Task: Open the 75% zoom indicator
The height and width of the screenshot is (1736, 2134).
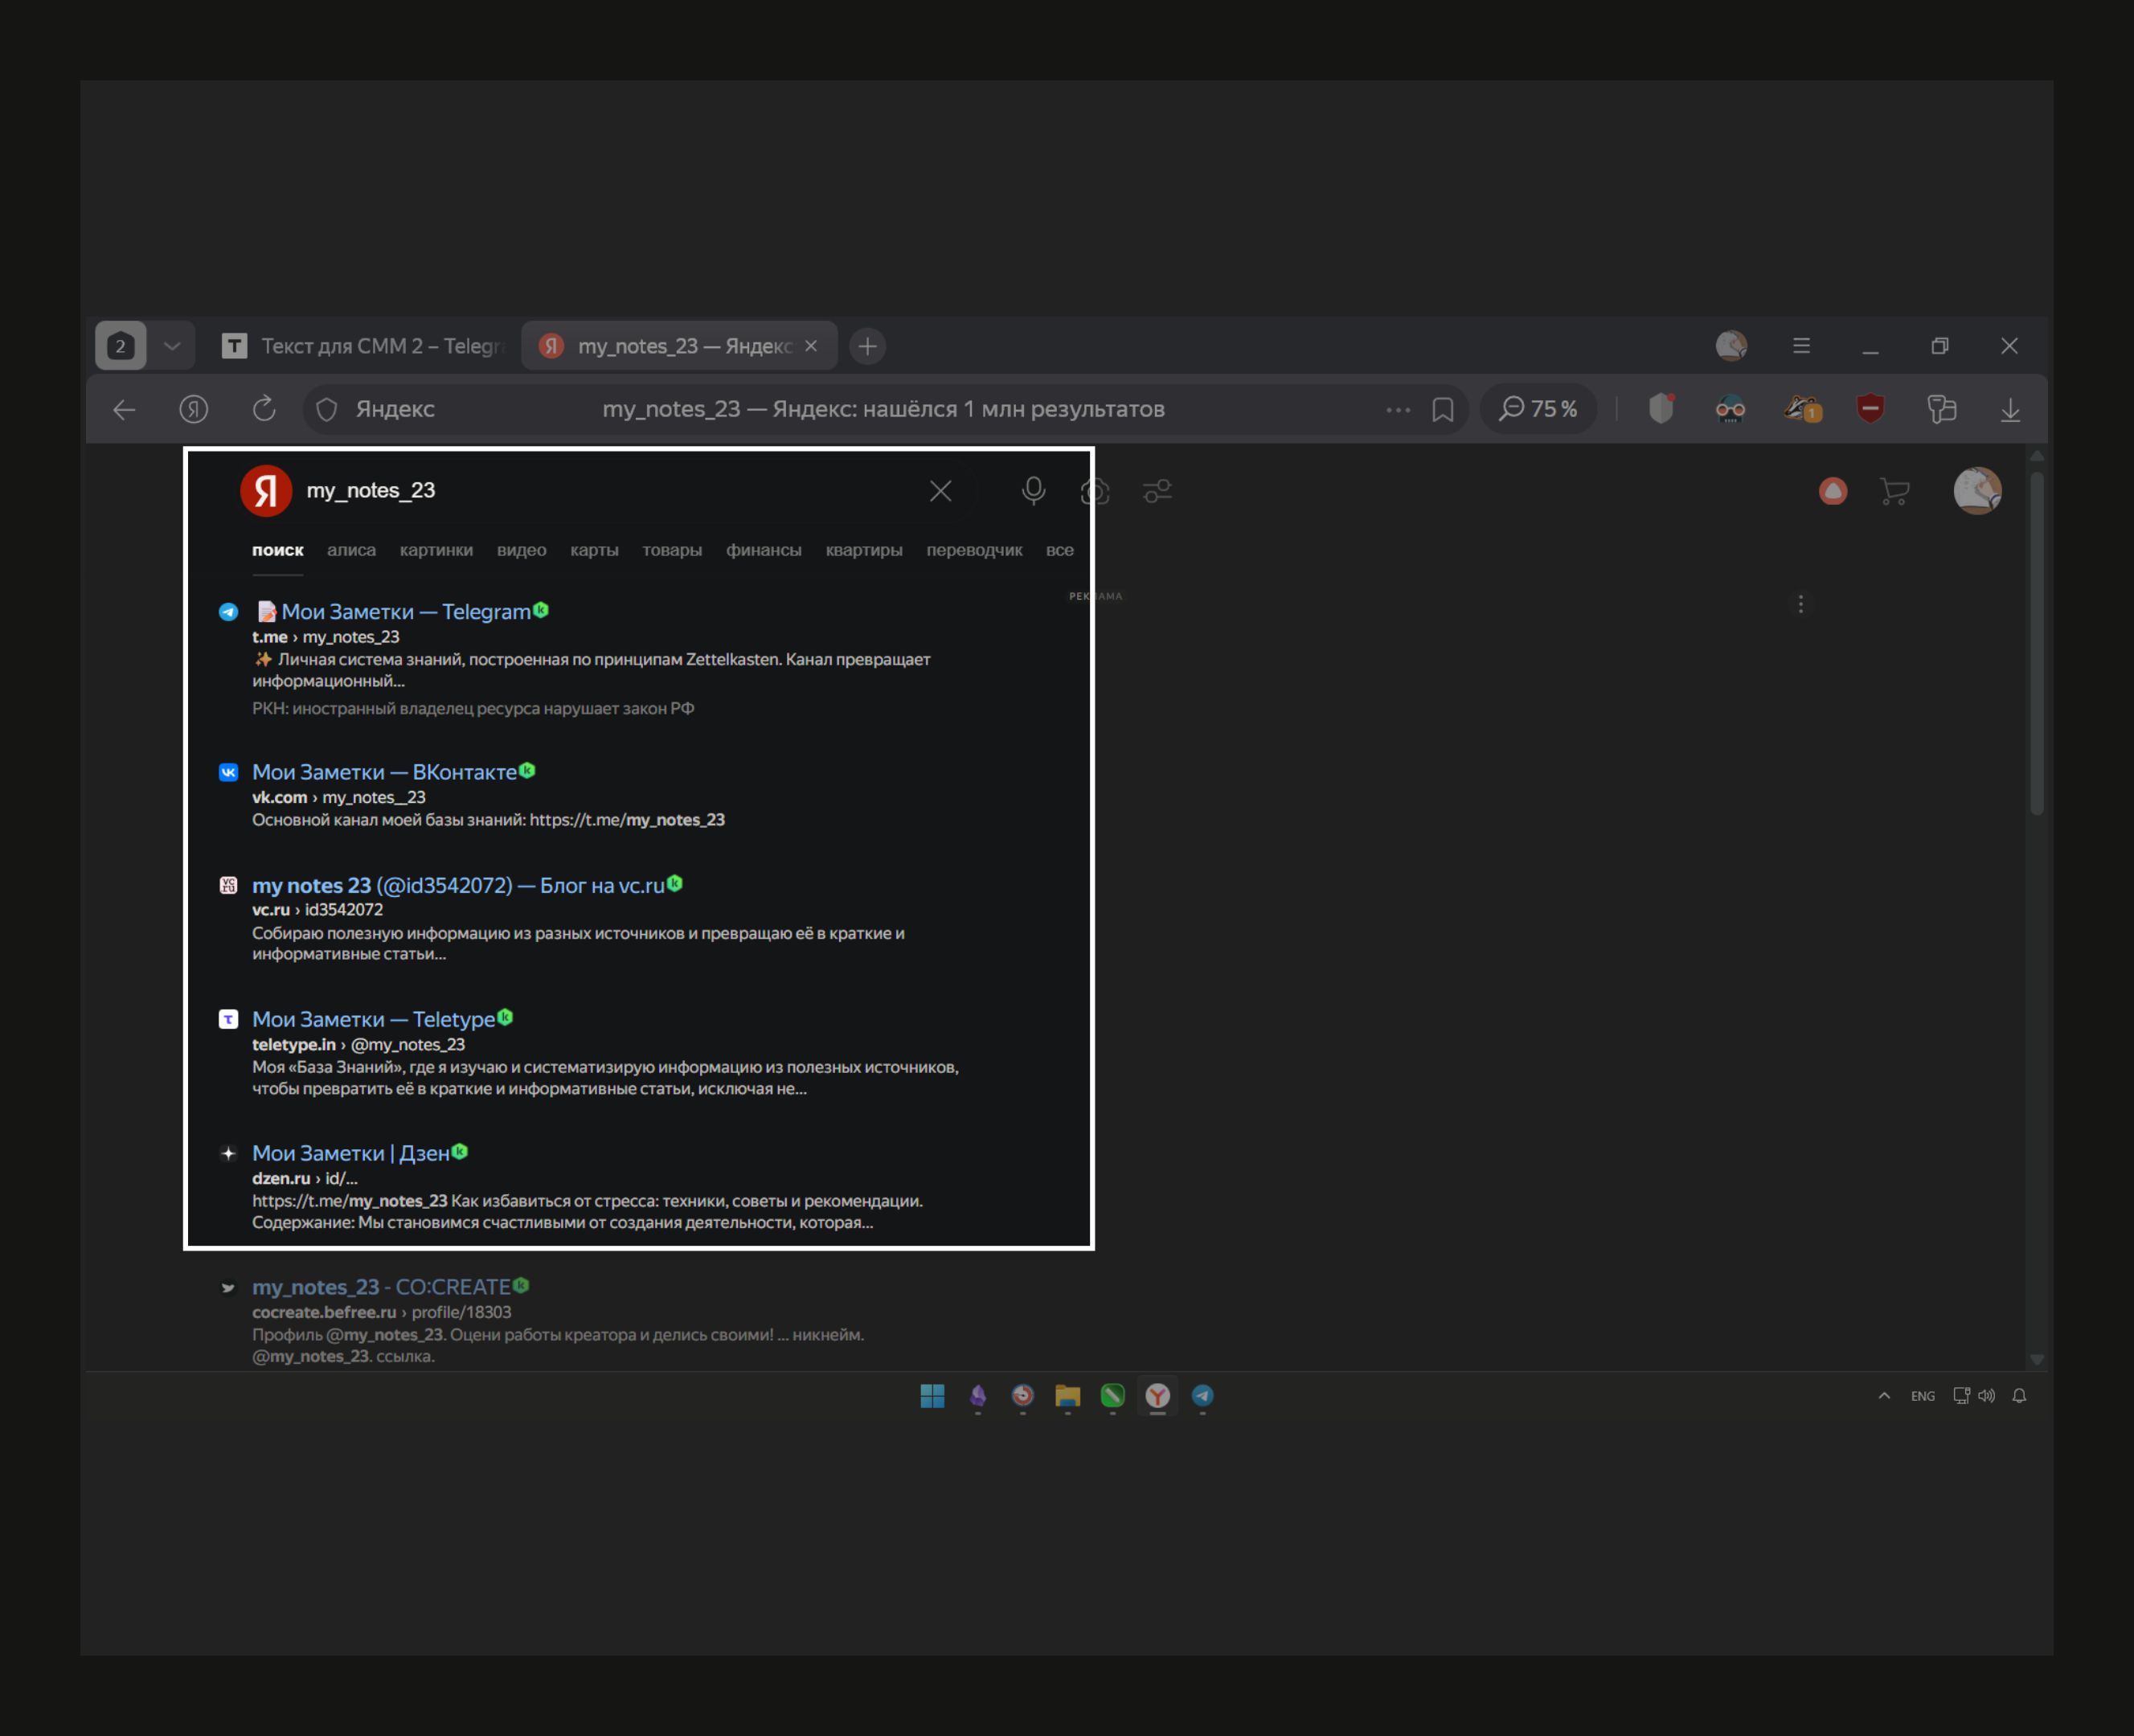Action: 1538,409
